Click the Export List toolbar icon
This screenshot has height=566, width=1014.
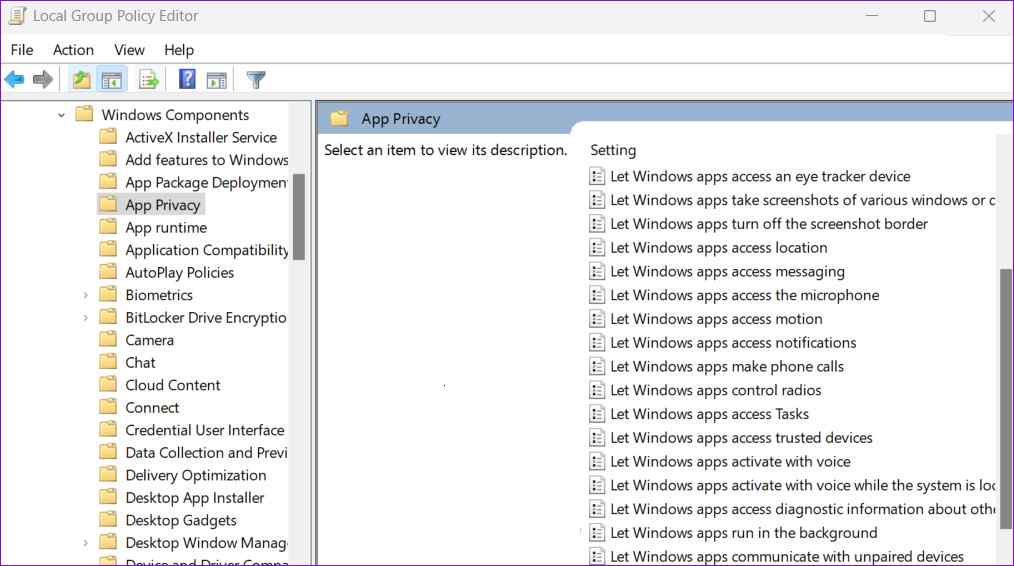pyautogui.click(x=149, y=80)
